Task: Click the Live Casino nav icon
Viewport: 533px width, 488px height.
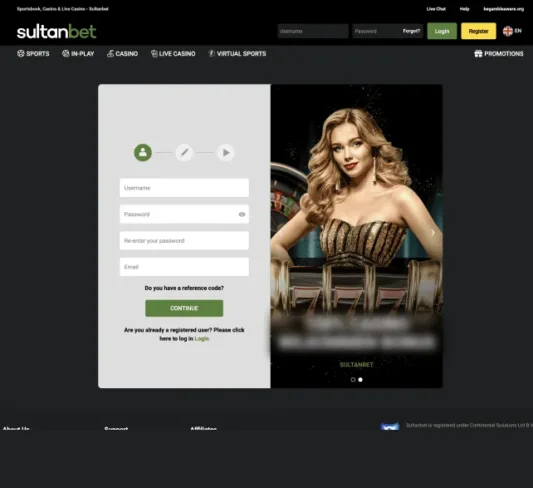Action: 154,53
